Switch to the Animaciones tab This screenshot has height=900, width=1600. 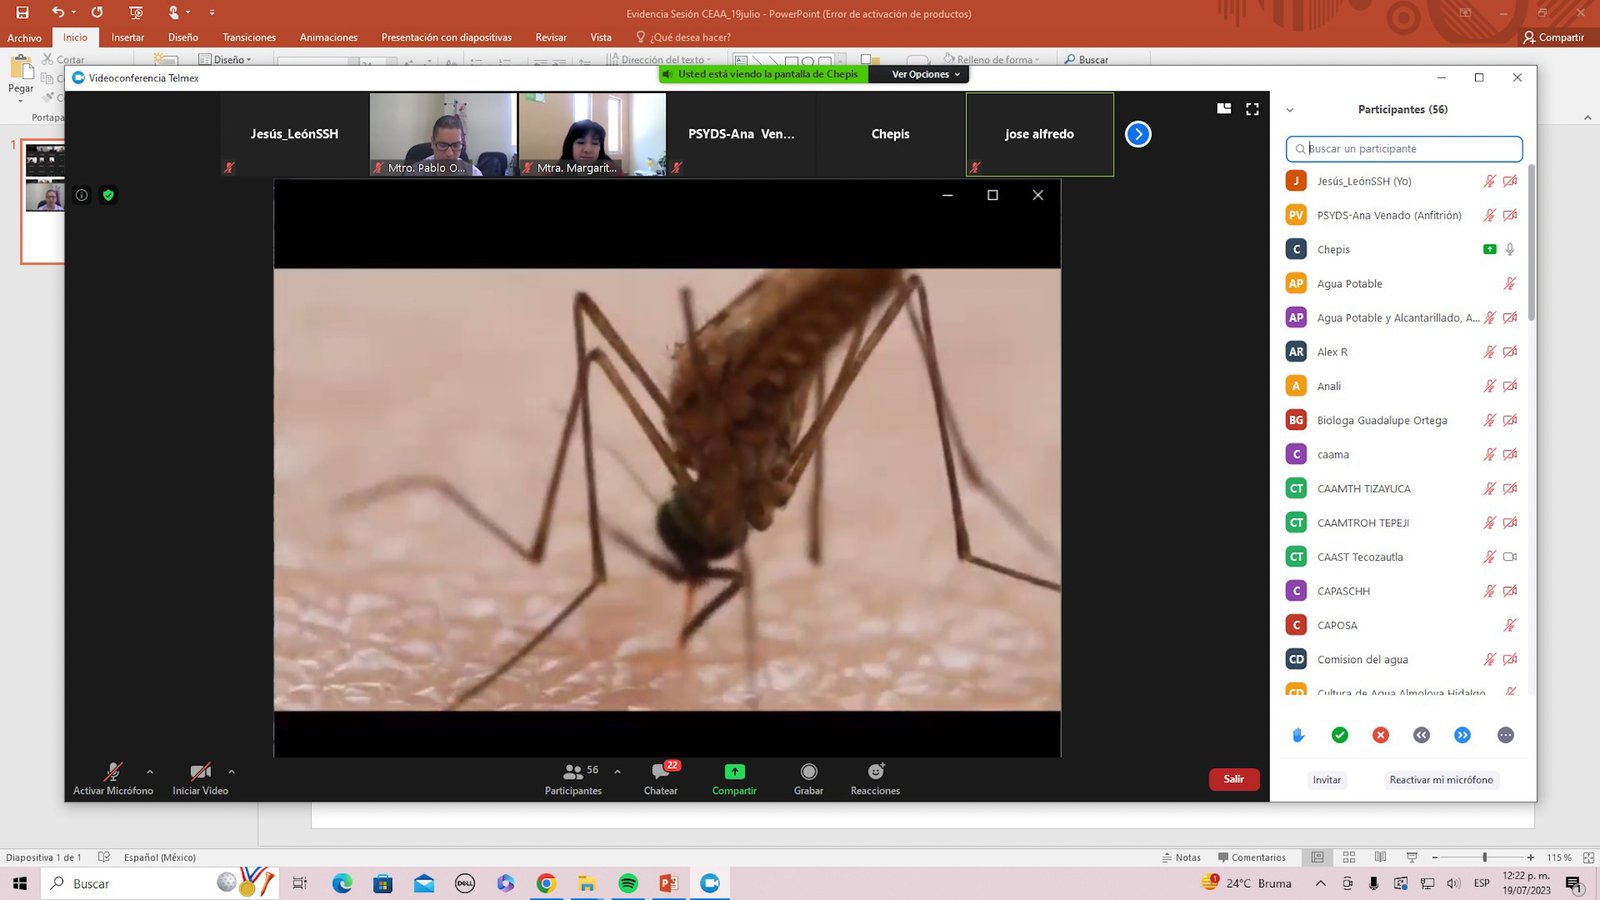(328, 37)
